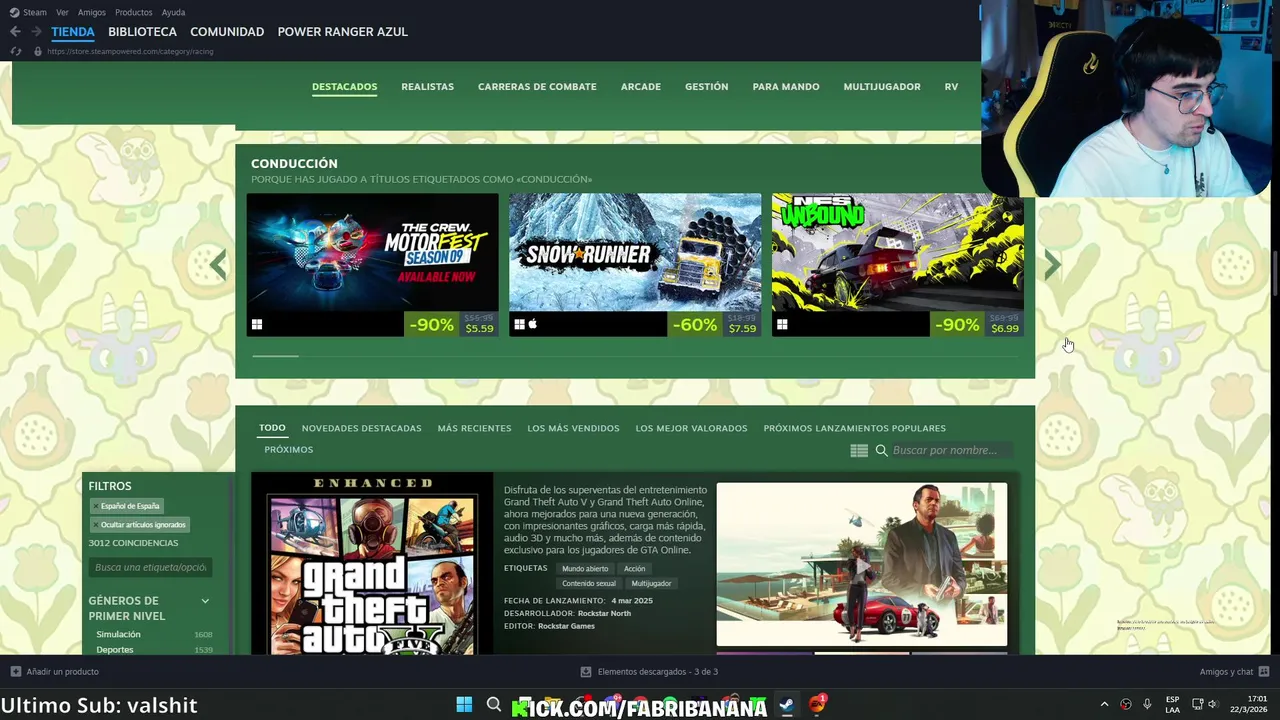Click the Rockstar North developer link
Image resolution: width=1280 pixels, height=720 pixels.
pos(604,614)
